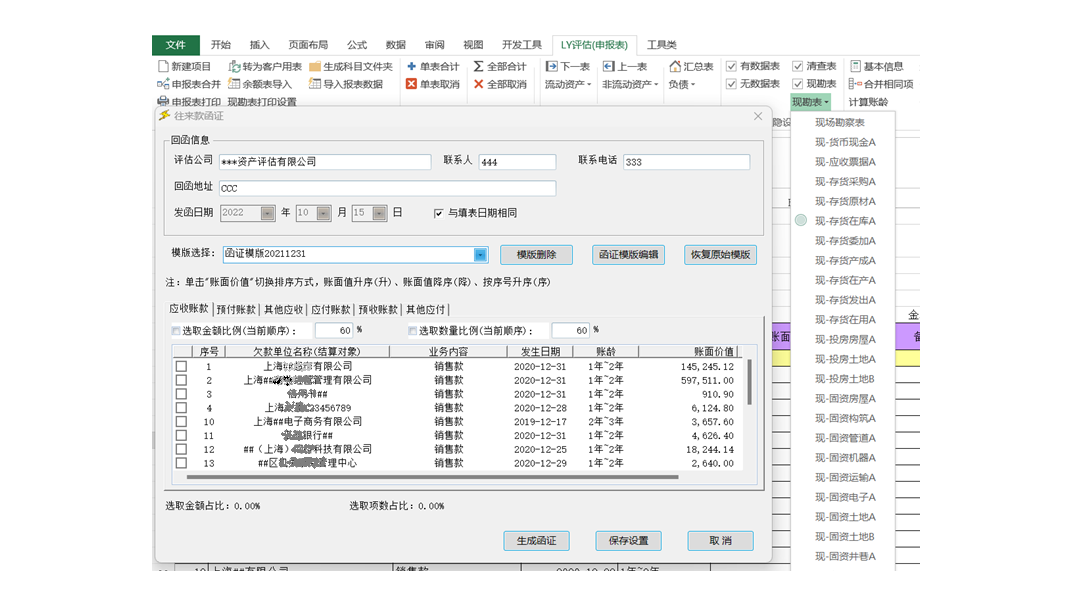Expand the 模版选择 dropdown list
Image resolution: width=1067 pixels, height=600 pixels.
pos(480,255)
